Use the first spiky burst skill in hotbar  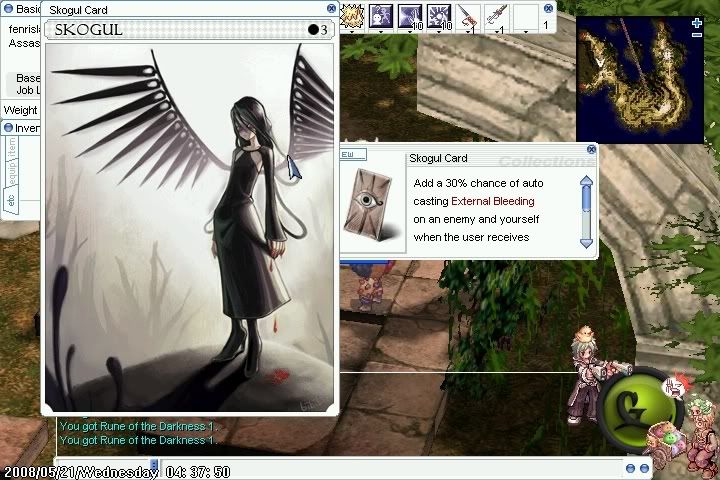tap(352, 17)
